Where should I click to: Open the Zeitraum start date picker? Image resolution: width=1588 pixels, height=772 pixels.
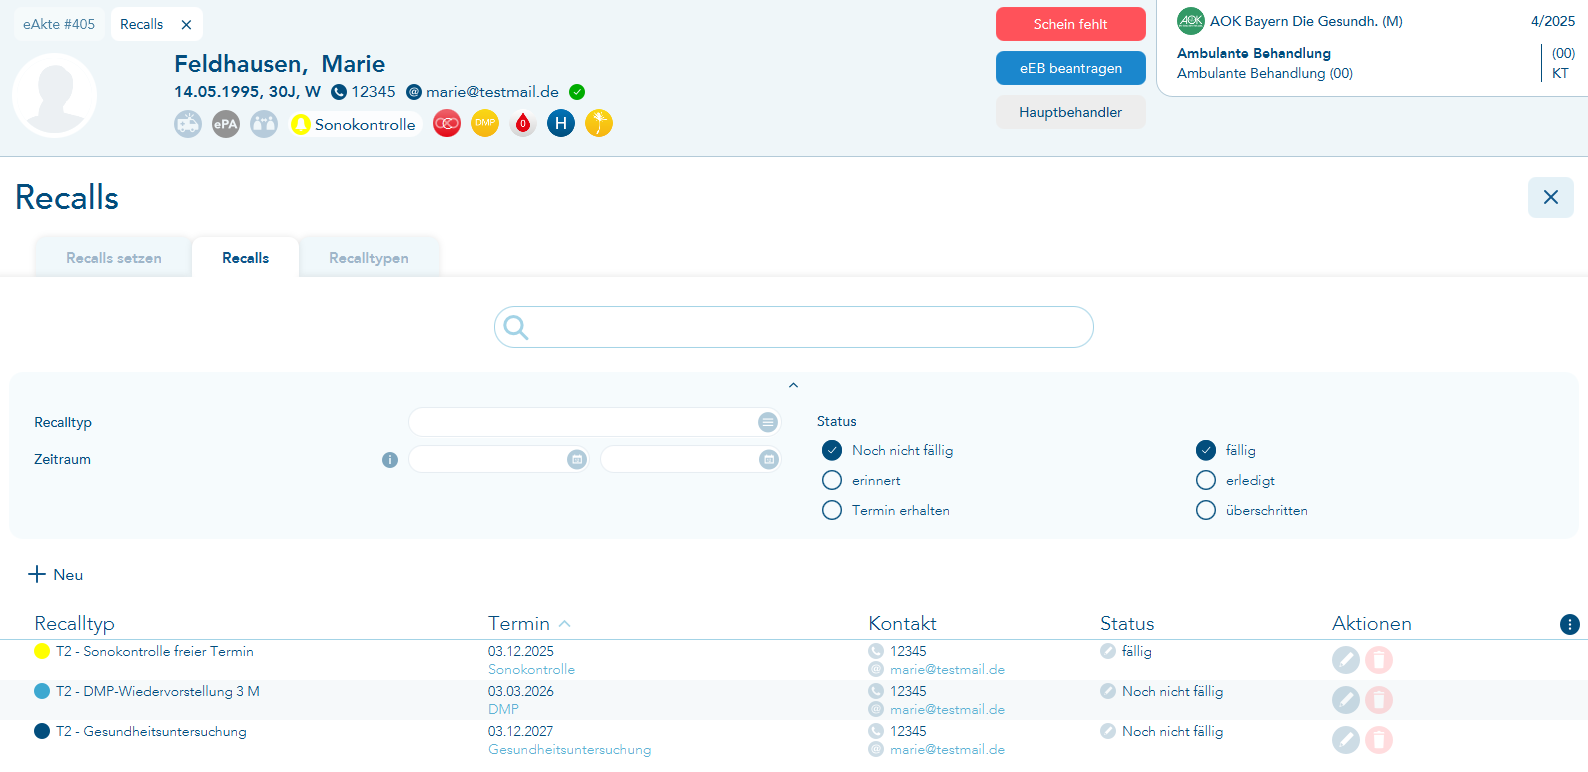577,459
